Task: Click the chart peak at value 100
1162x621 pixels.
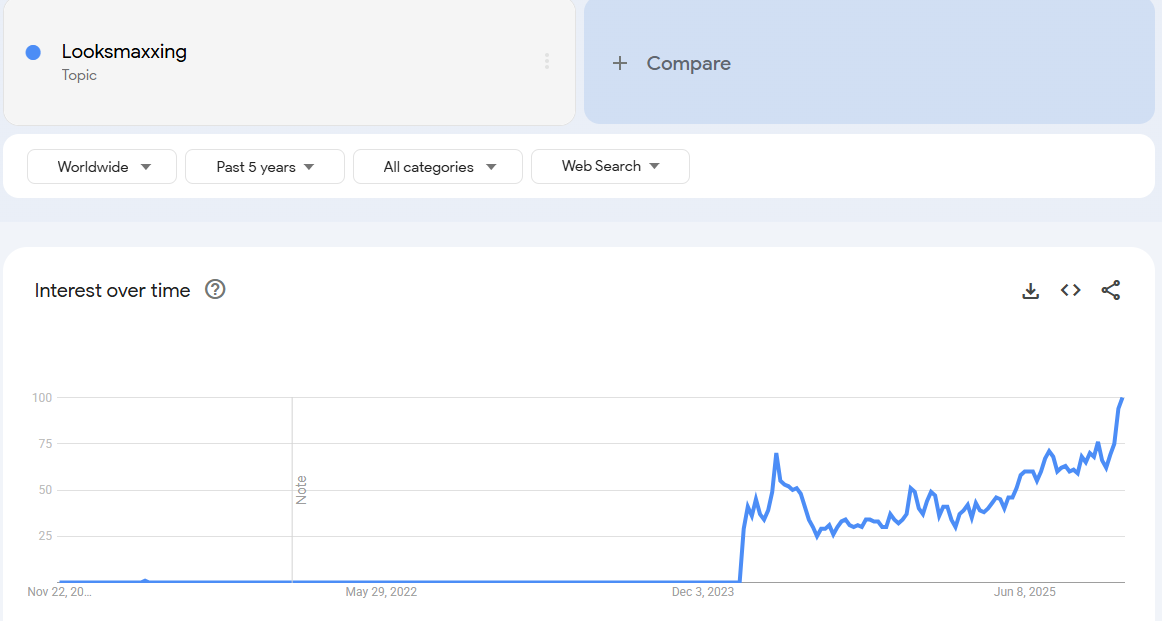Action: pyautogui.click(x=1122, y=399)
